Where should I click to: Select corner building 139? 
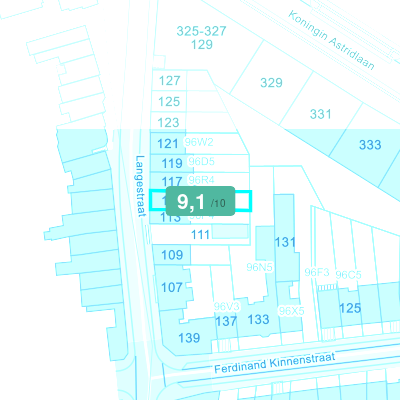pyautogui.click(x=189, y=338)
